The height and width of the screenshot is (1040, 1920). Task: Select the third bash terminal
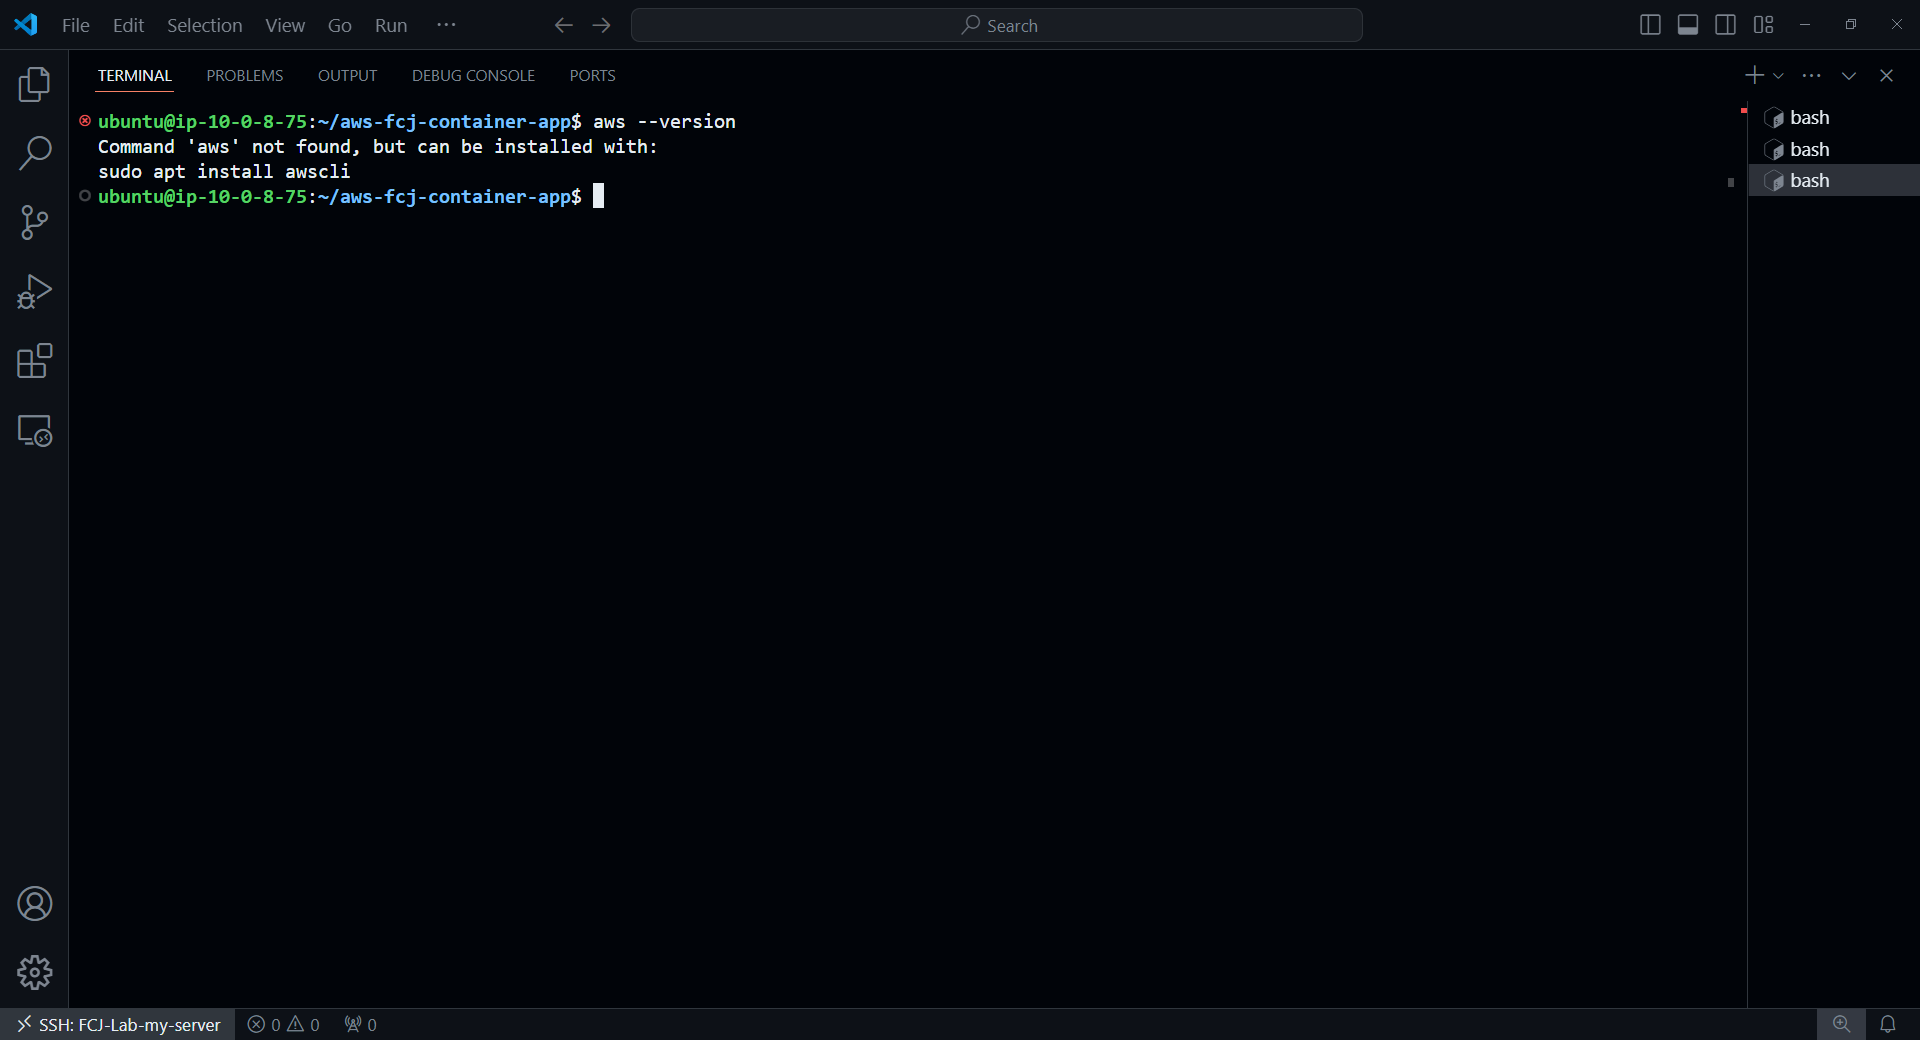pyautogui.click(x=1834, y=180)
